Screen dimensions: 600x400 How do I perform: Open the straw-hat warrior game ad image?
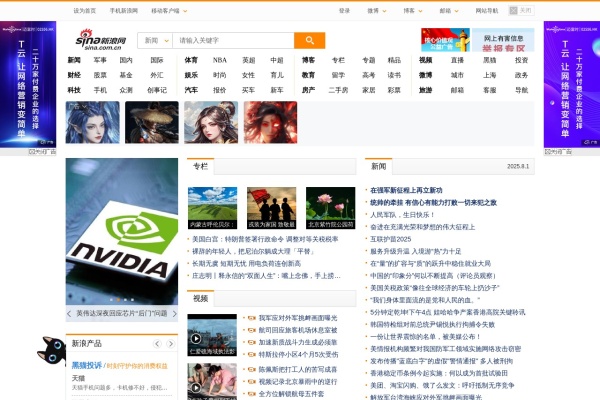pyautogui.click(x=152, y=122)
